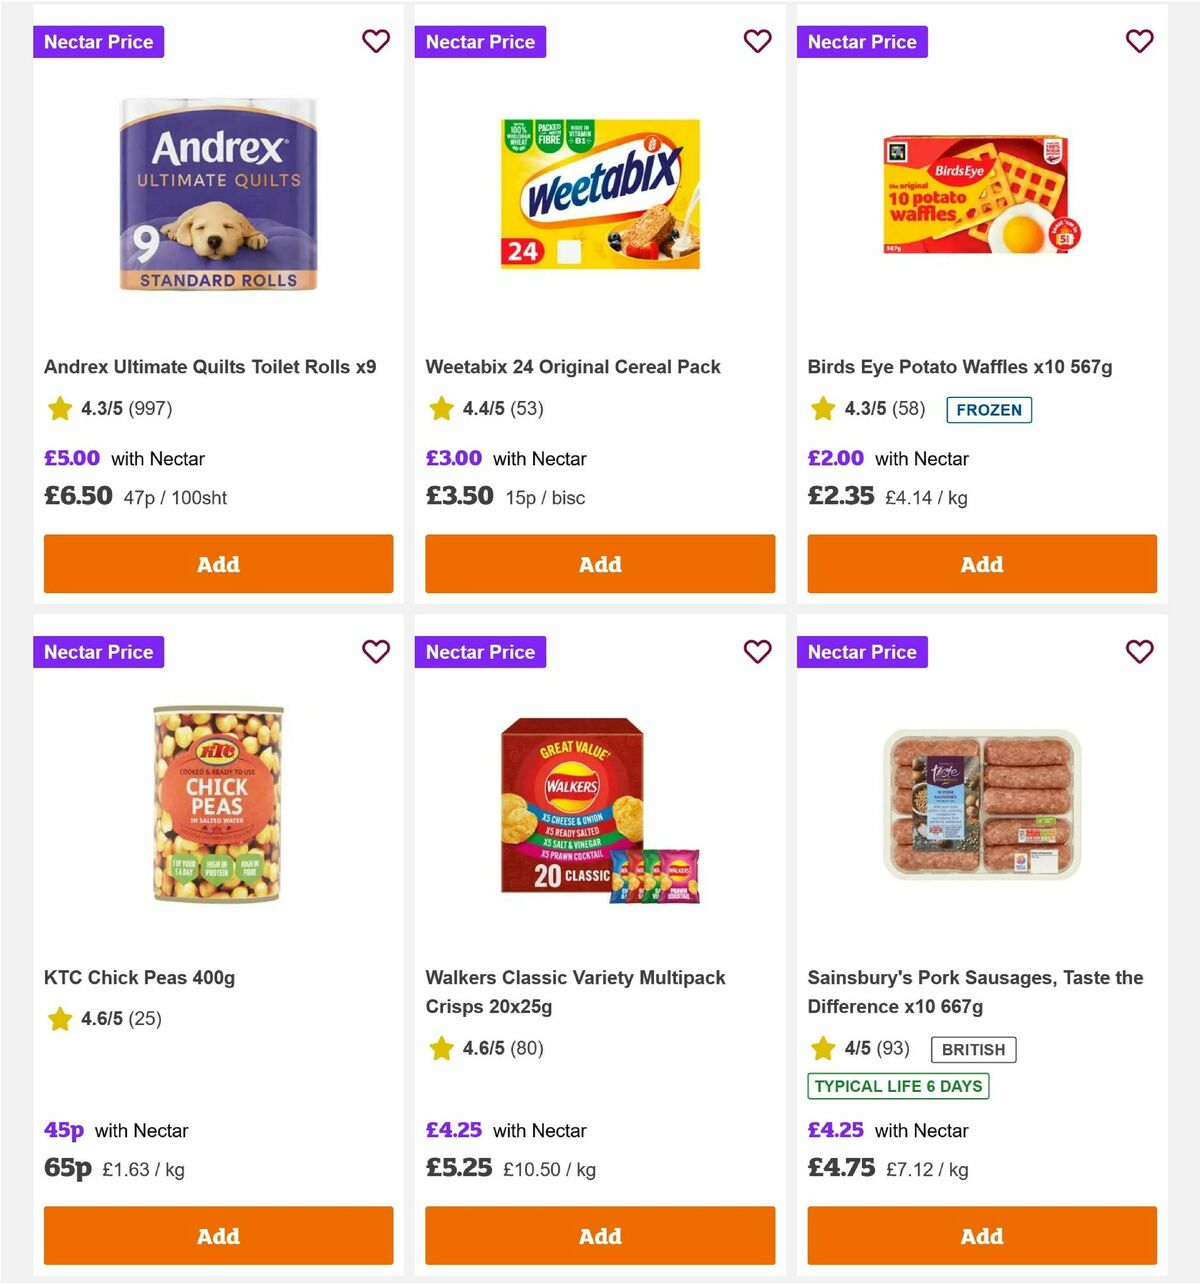This screenshot has width=1200, height=1285.
Task: Open the KTC Chick Peas 400g product page
Action: [140, 977]
